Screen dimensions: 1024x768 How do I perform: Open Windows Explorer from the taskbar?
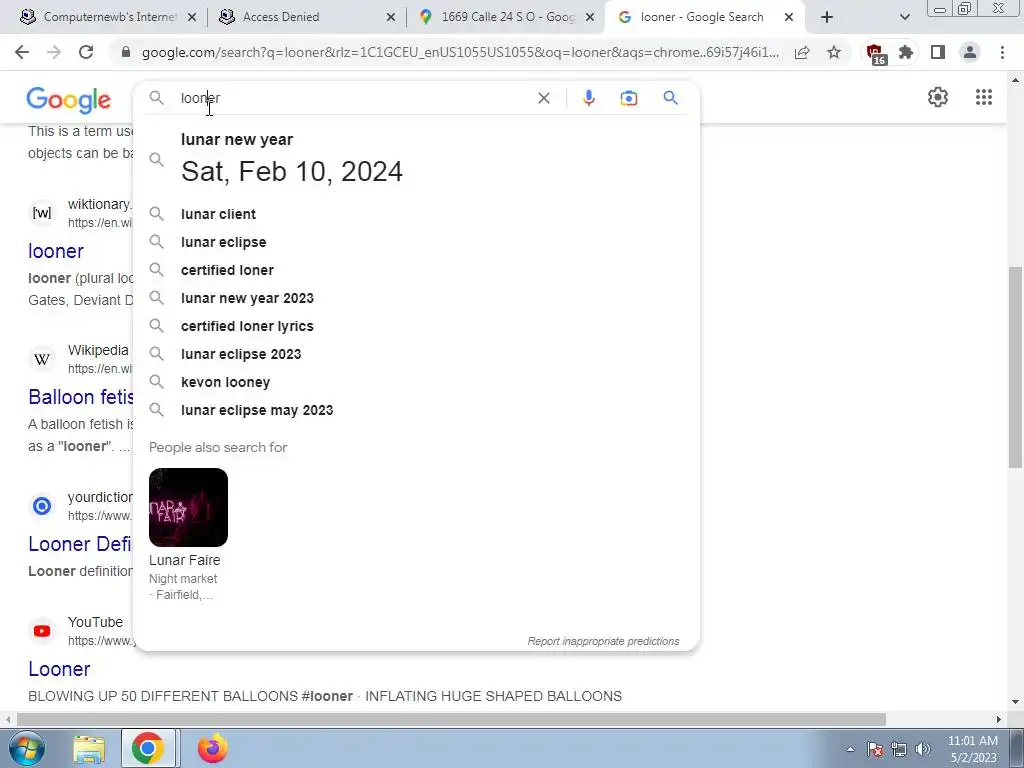[89, 749]
